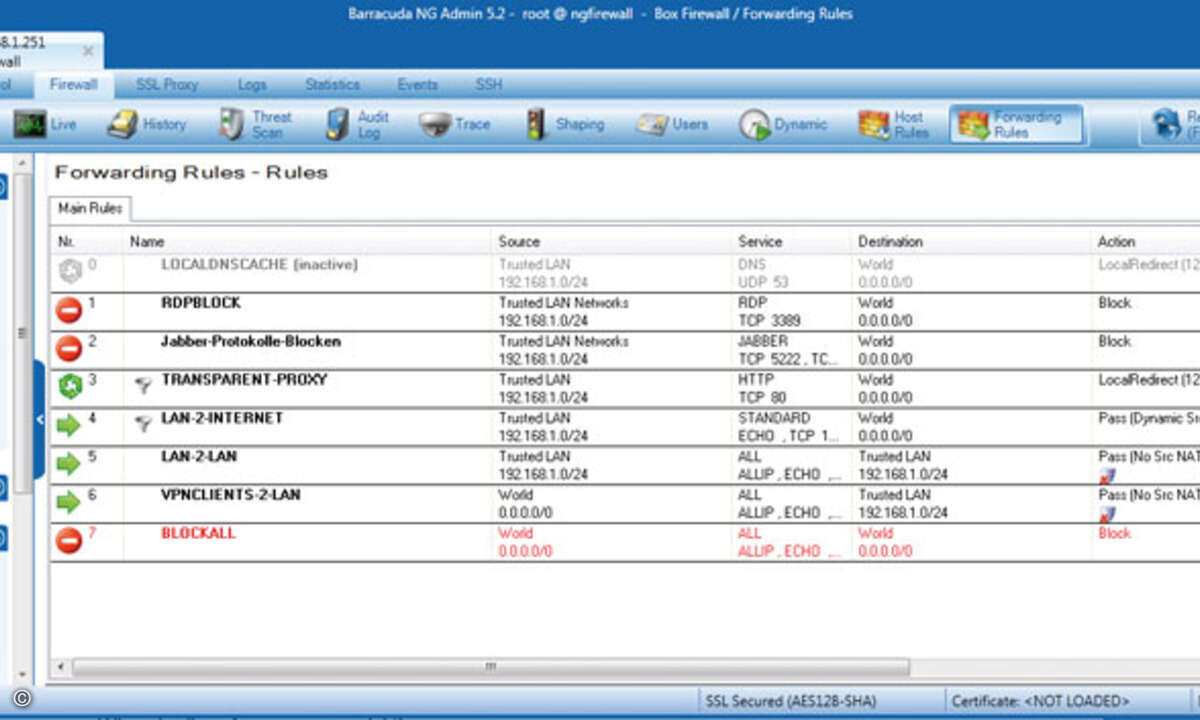Open the Threat Scan toolbar icon
This screenshot has width=1200, height=720.
click(231, 124)
